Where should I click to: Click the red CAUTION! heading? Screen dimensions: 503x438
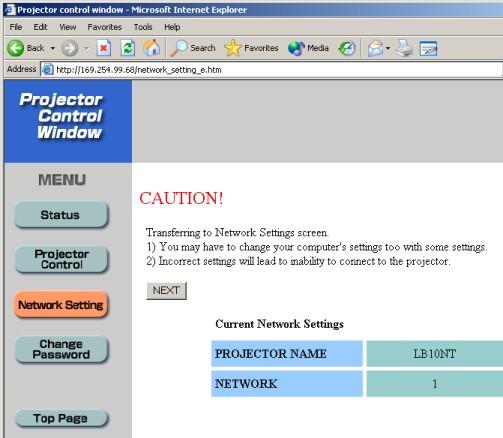click(181, 198)
